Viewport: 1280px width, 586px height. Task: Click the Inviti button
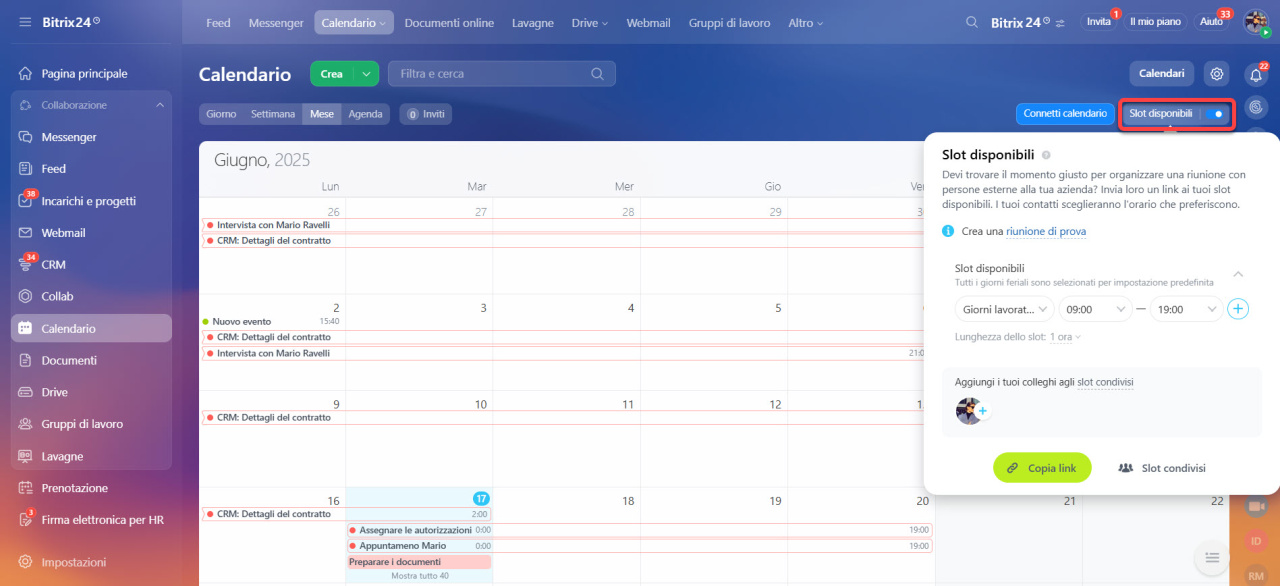426,114
